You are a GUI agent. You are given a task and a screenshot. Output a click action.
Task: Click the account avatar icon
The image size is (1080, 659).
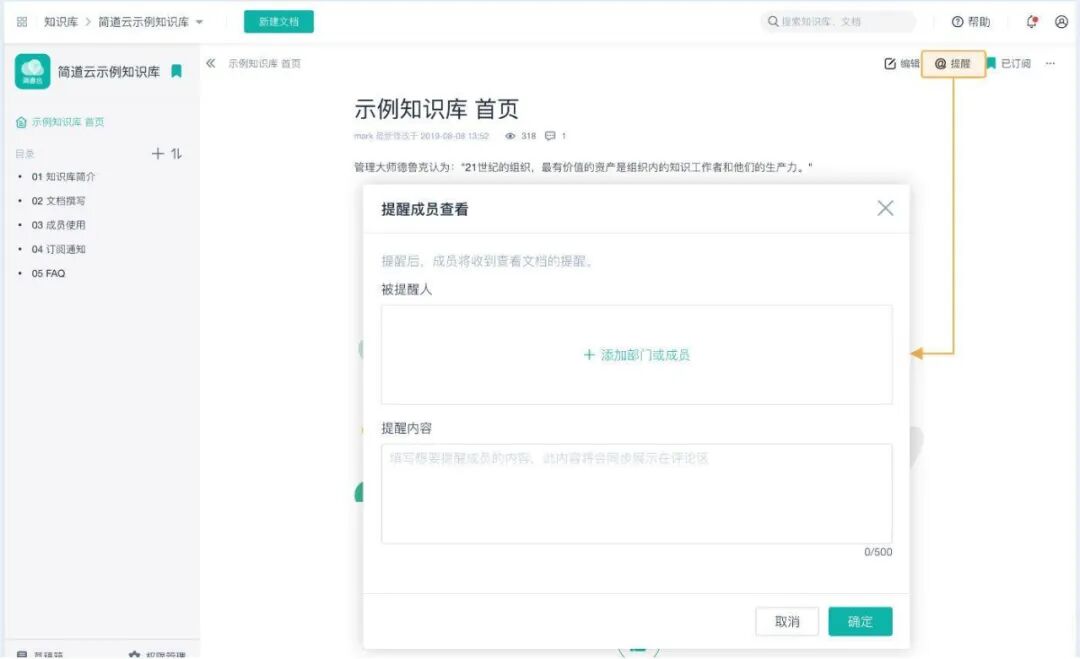point(1063,21)
